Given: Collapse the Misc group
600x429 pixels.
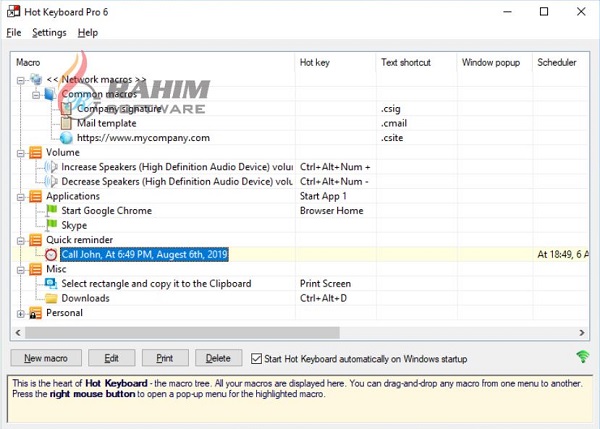Looking at the screenshot, I should click(21, 270).
